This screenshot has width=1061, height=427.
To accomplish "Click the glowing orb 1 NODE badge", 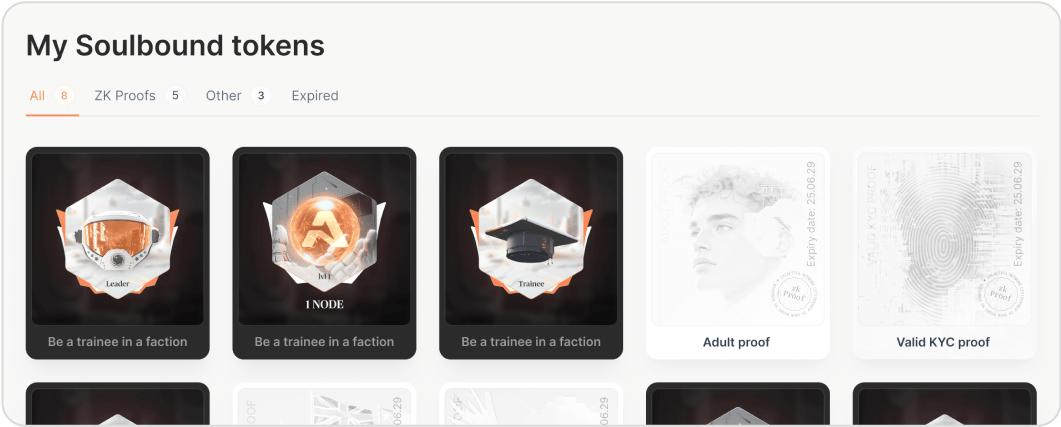I will click(324, 238).
